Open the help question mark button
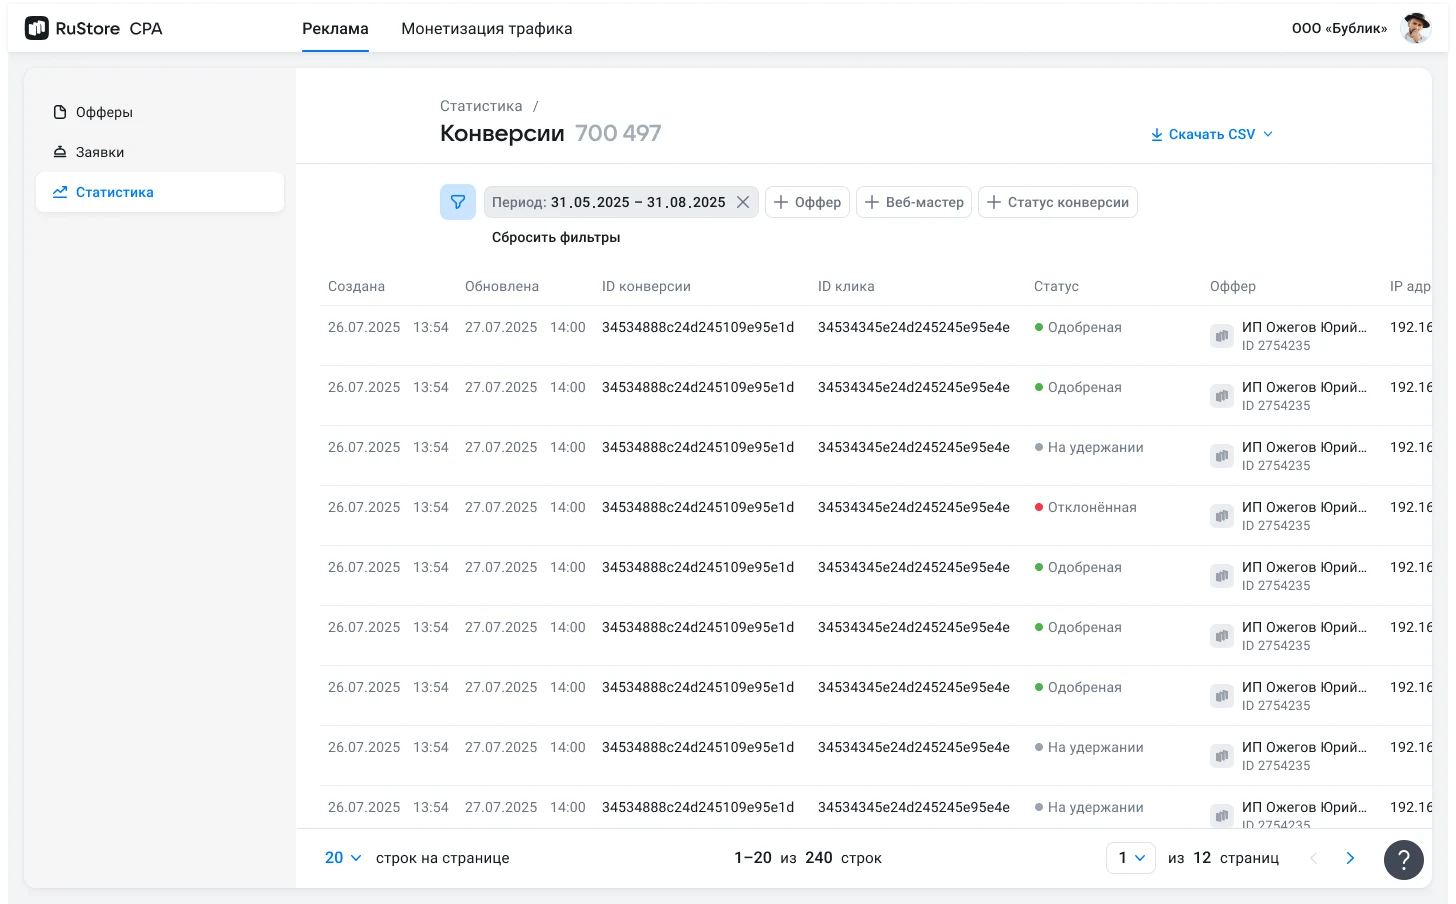This screenshot has width=1456, height=904. coord(1403,859)
